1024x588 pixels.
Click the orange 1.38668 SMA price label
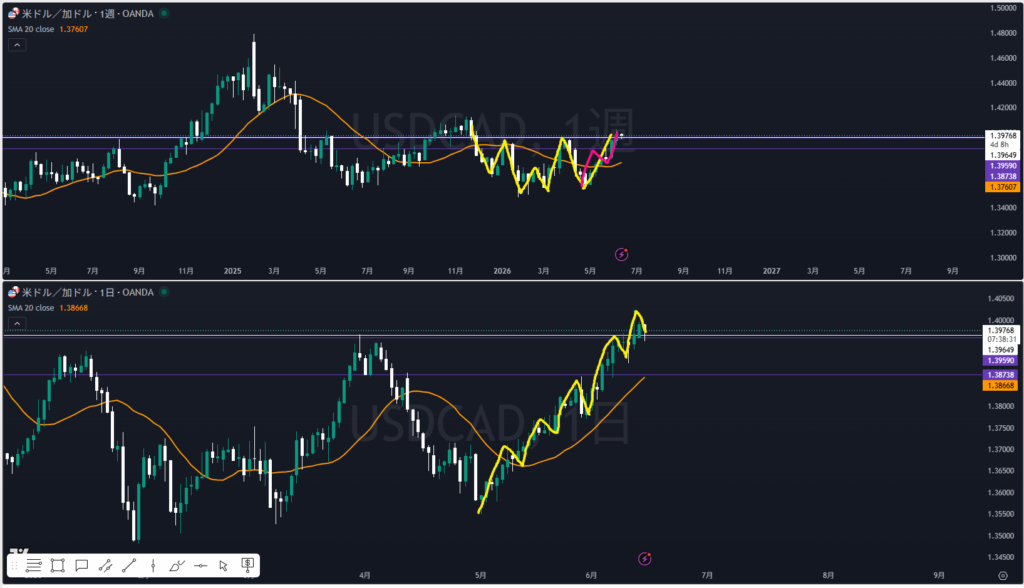[x=1000, y=385]
